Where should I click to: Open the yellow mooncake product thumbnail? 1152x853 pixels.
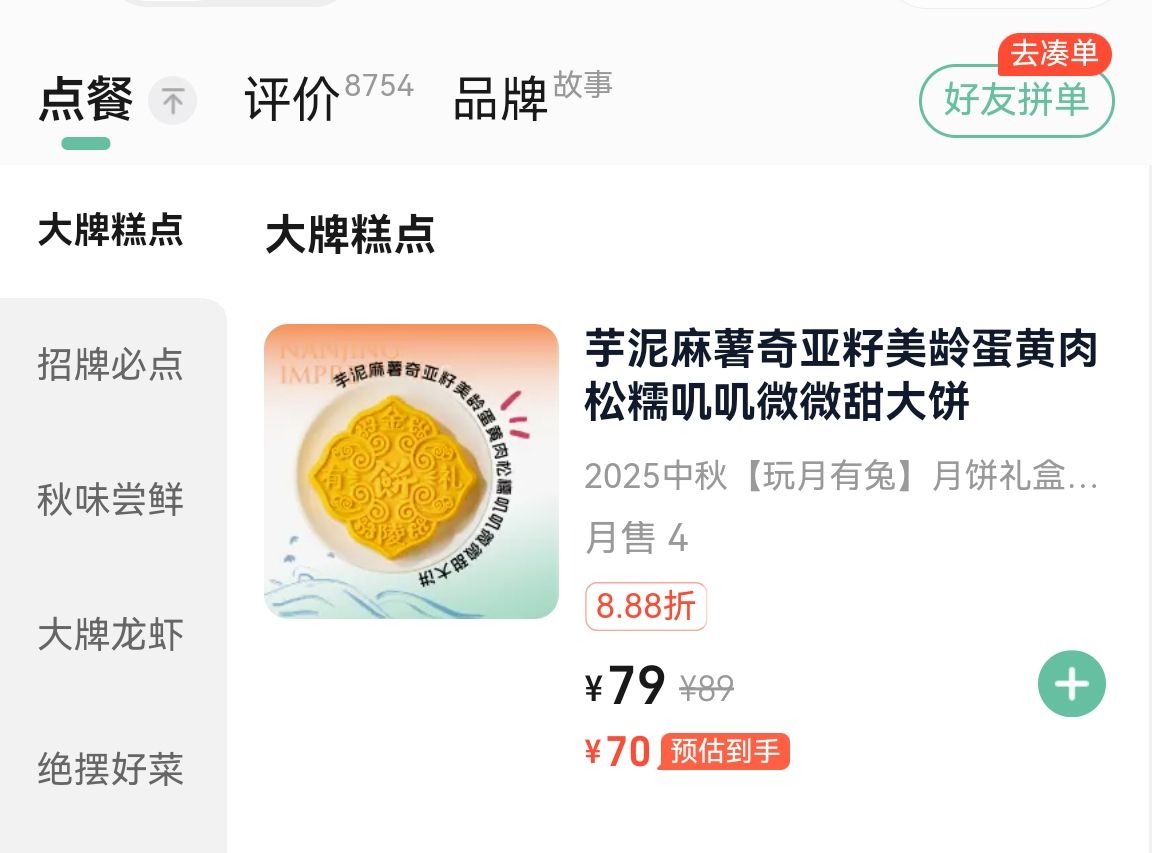411,471
